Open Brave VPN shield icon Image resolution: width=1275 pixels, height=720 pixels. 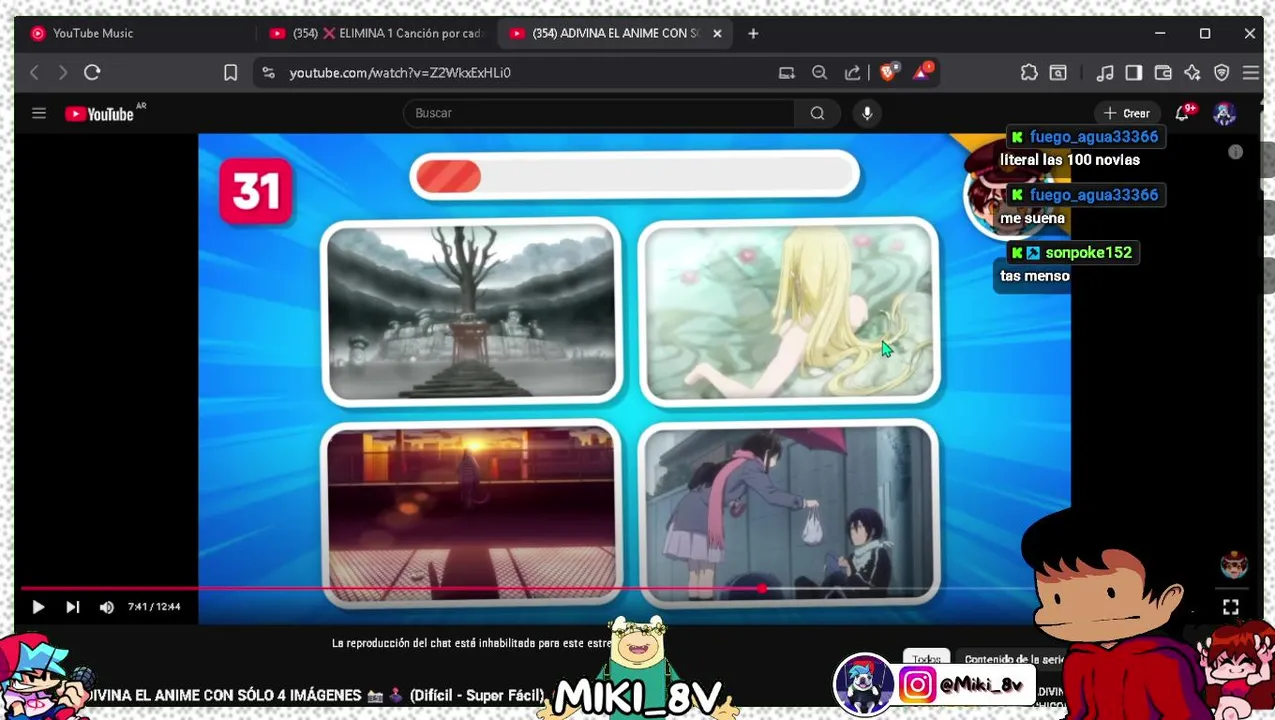[1221, 73]
